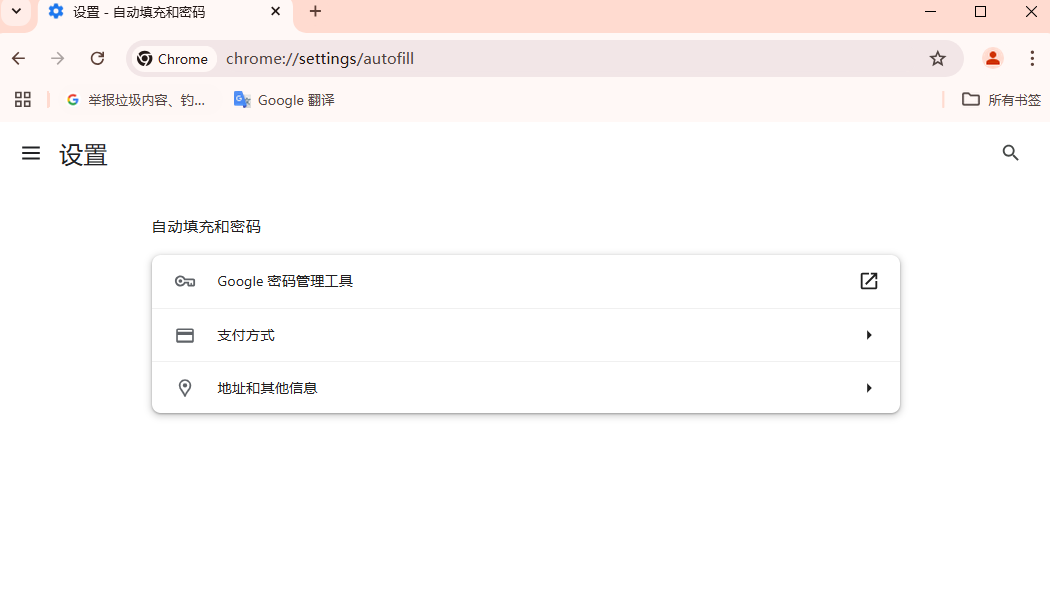Open the 举报垃圾内容 bookmark

[x=136, y=100]
